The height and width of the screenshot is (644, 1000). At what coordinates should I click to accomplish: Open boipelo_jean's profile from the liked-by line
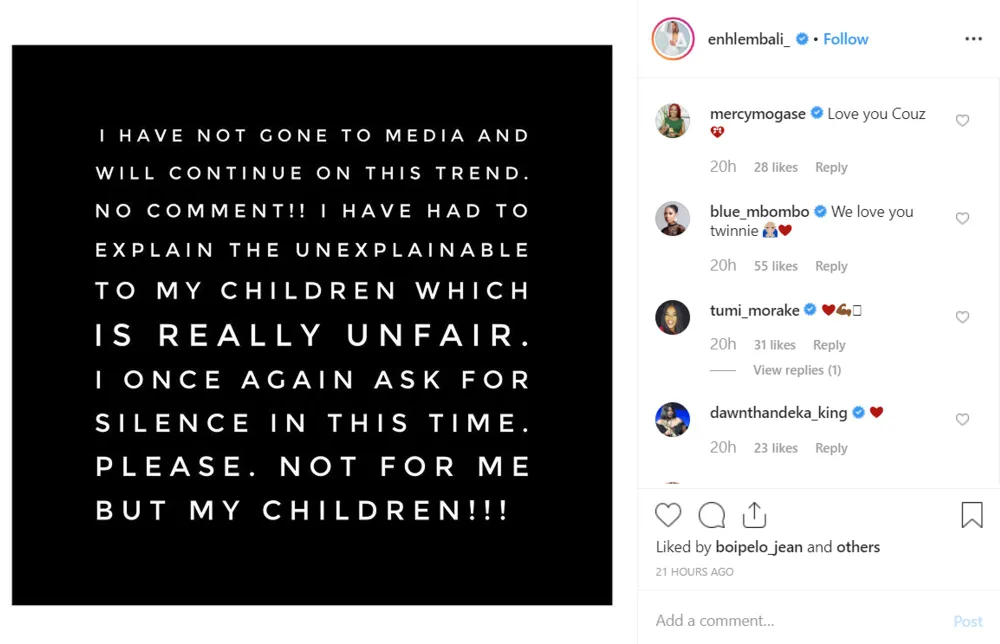tap(760, 547)
